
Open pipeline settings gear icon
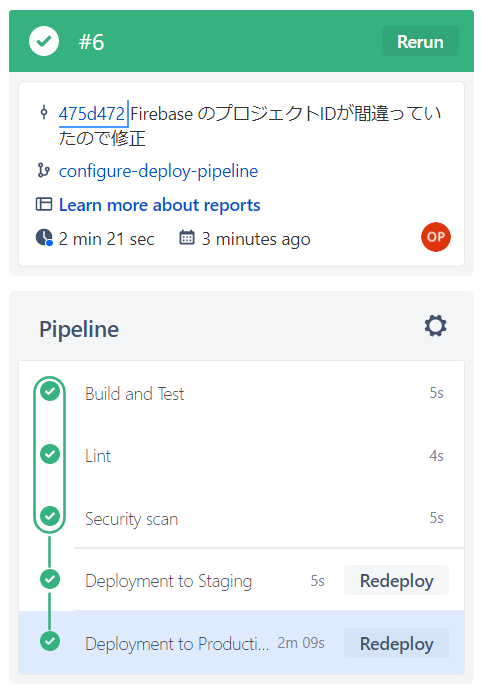click(436, 326)
